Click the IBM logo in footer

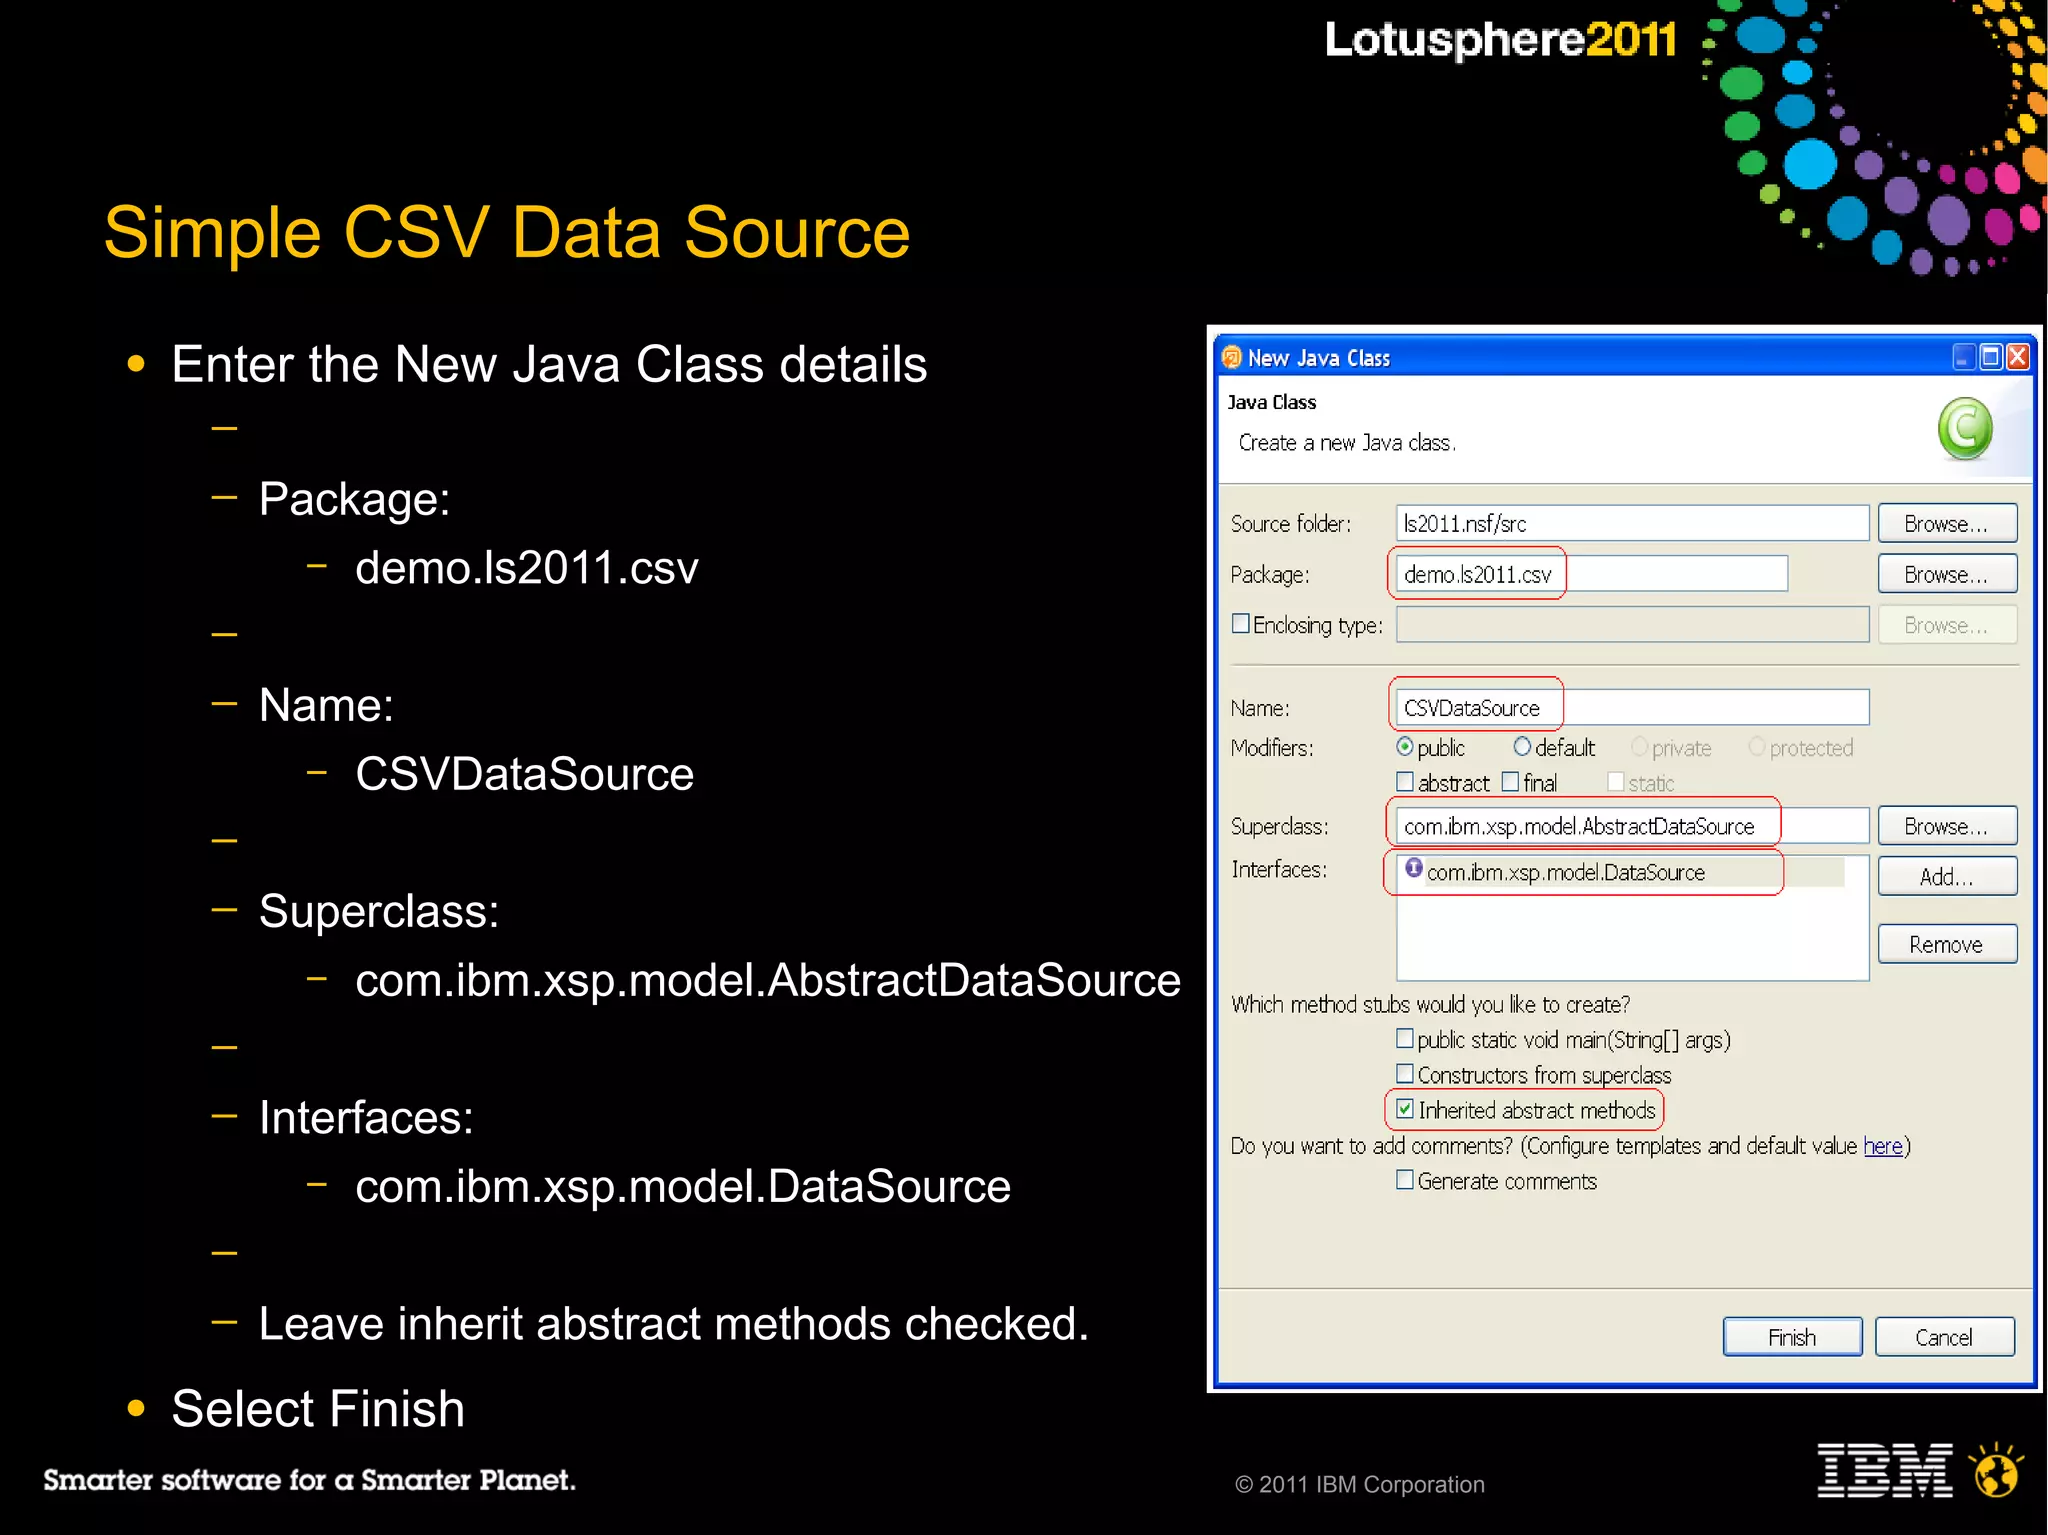click(x=1885, y=1470)
